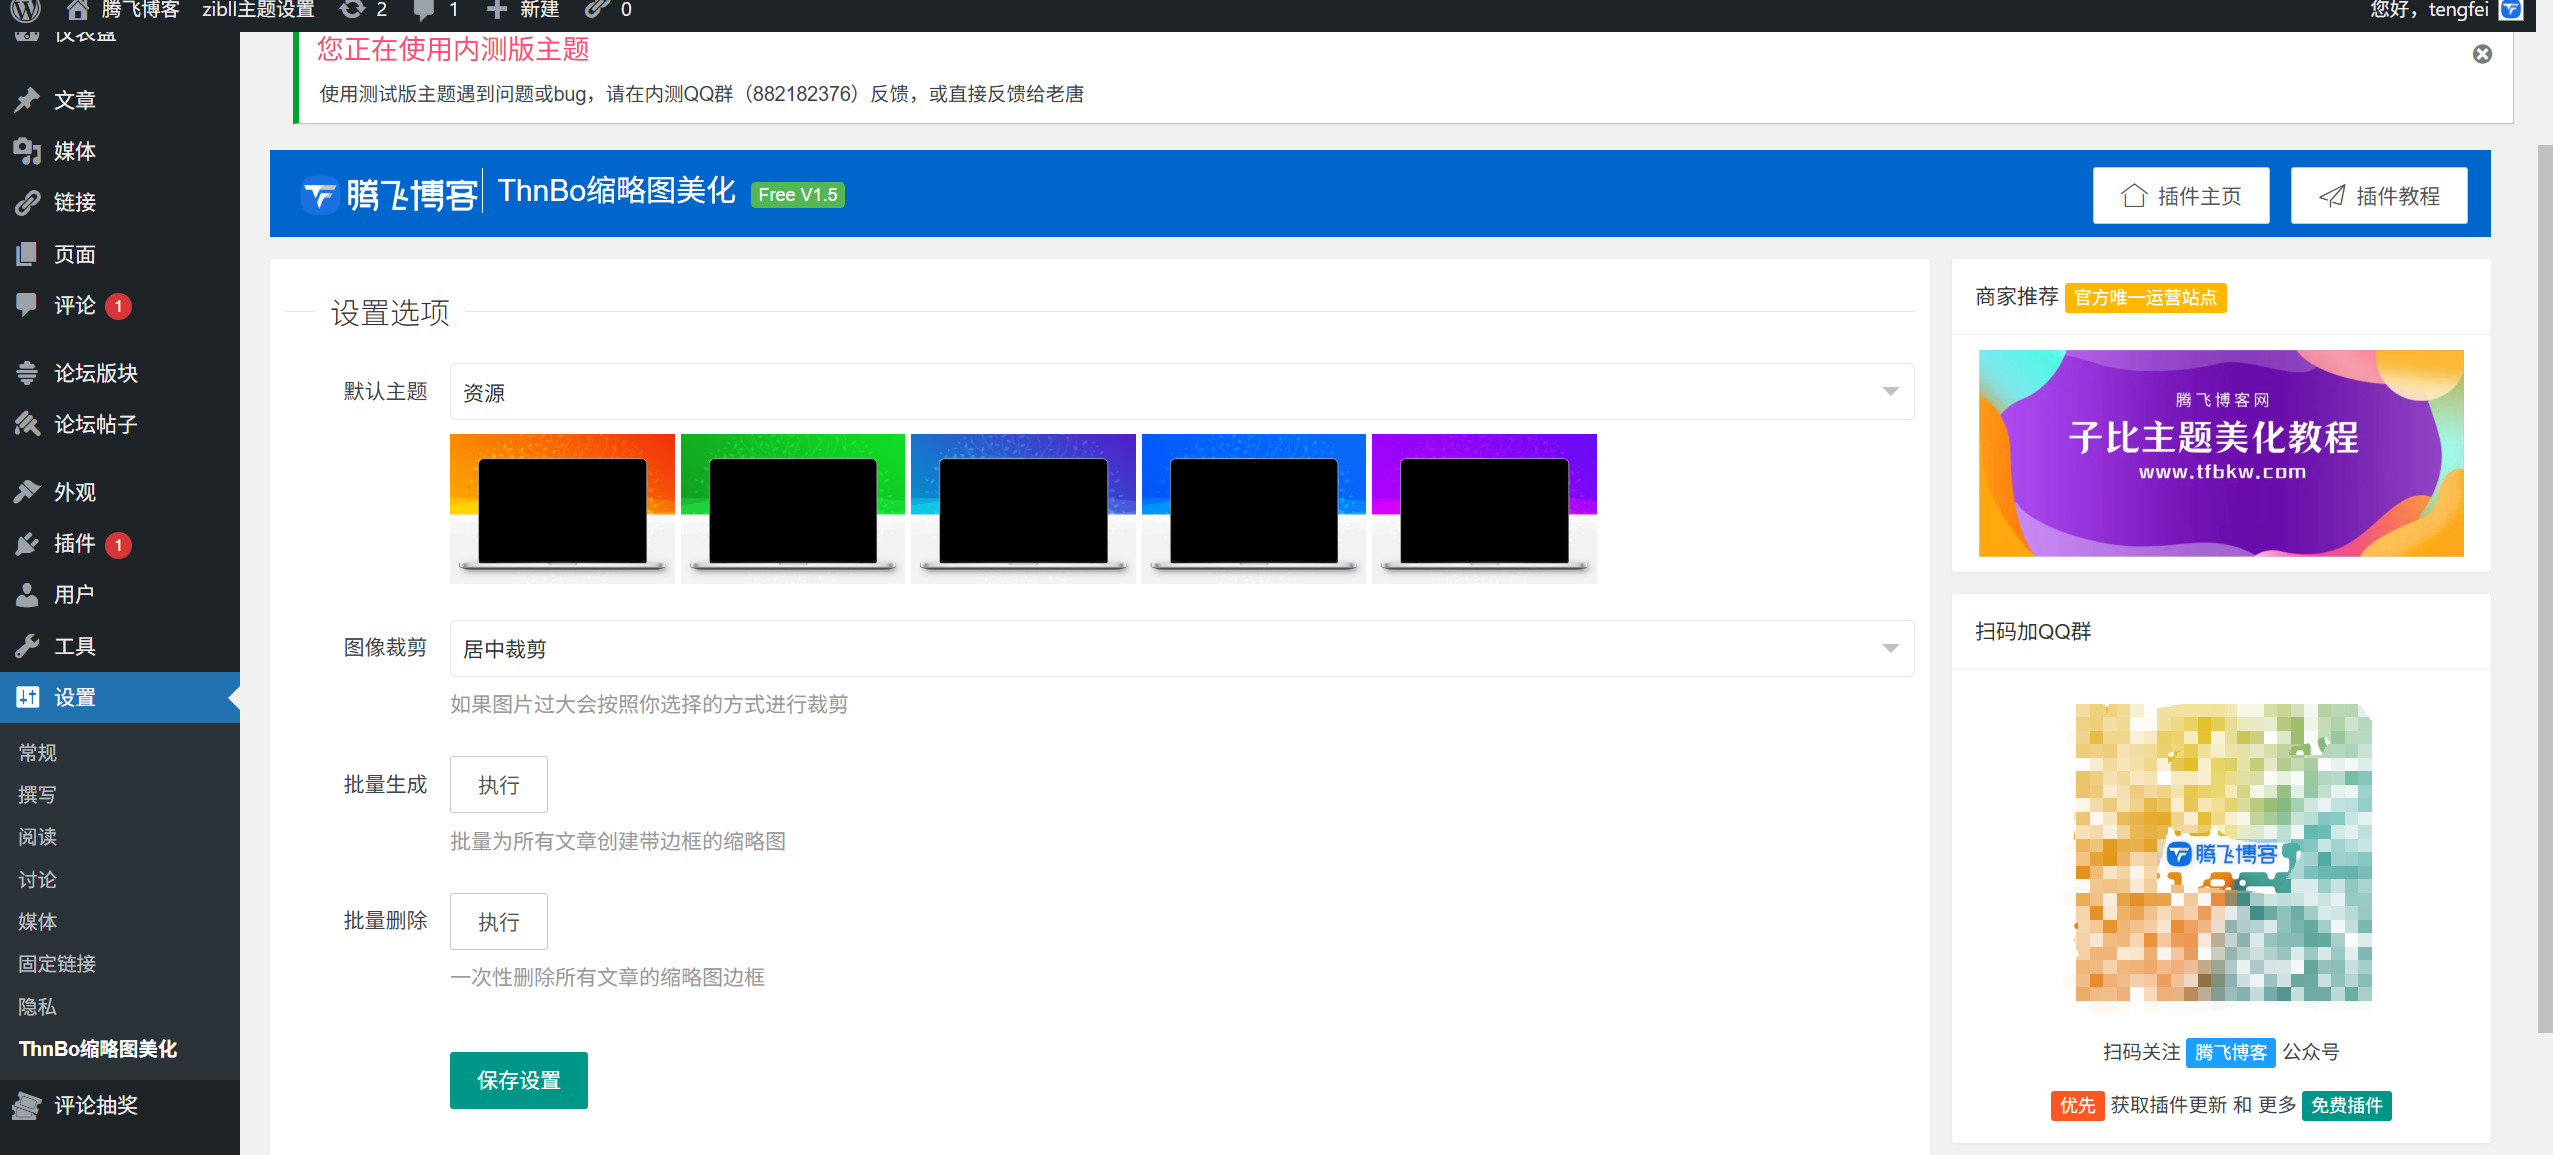Click the 子比主题美化教程 banner

[x=2220, y=453]
